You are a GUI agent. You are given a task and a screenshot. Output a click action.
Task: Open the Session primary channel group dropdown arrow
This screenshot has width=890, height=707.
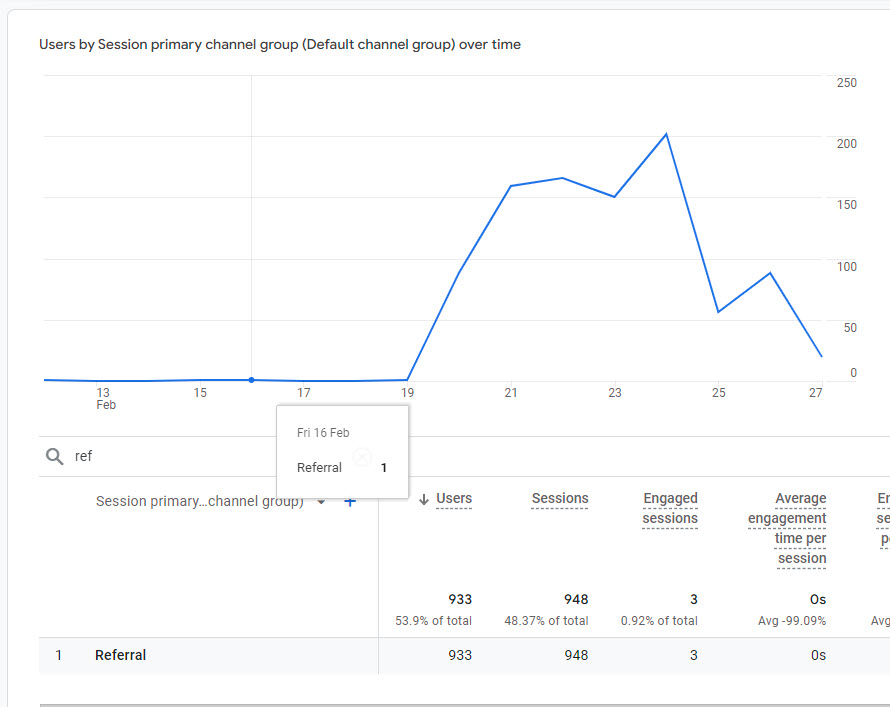321,502
